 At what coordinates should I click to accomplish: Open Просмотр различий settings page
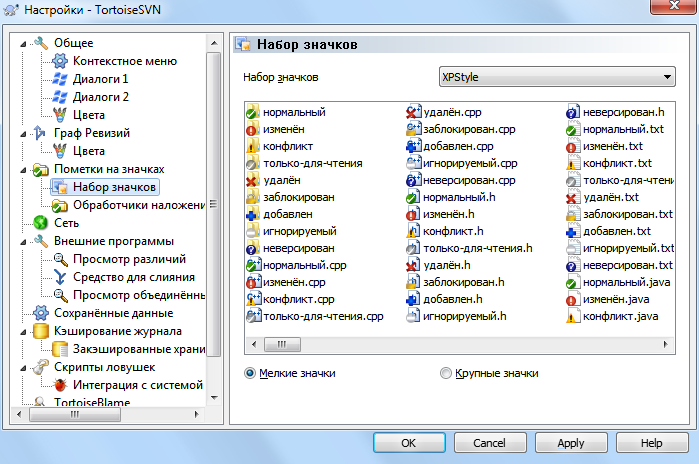(x=129, y=259)
